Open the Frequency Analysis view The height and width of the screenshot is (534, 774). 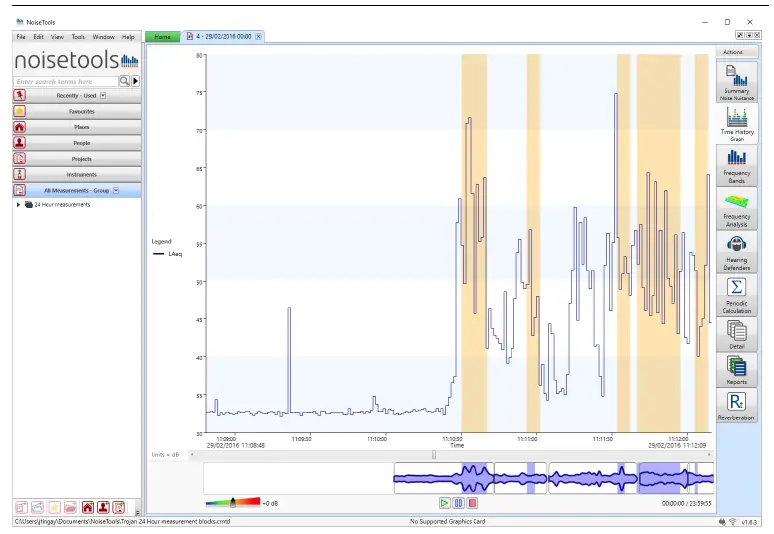click(x=736, y=208)
